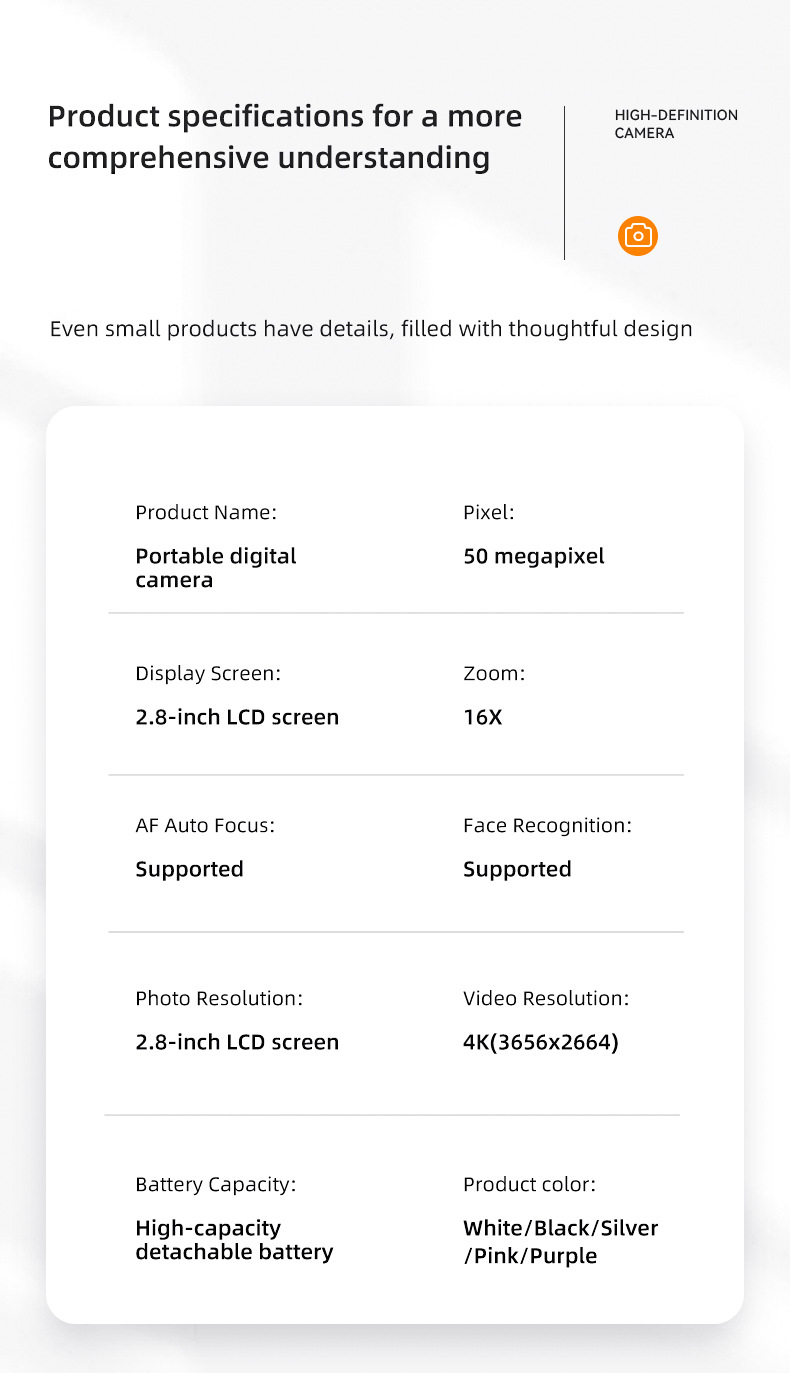Click the "Photo Resolution:" label

point(219,999)
